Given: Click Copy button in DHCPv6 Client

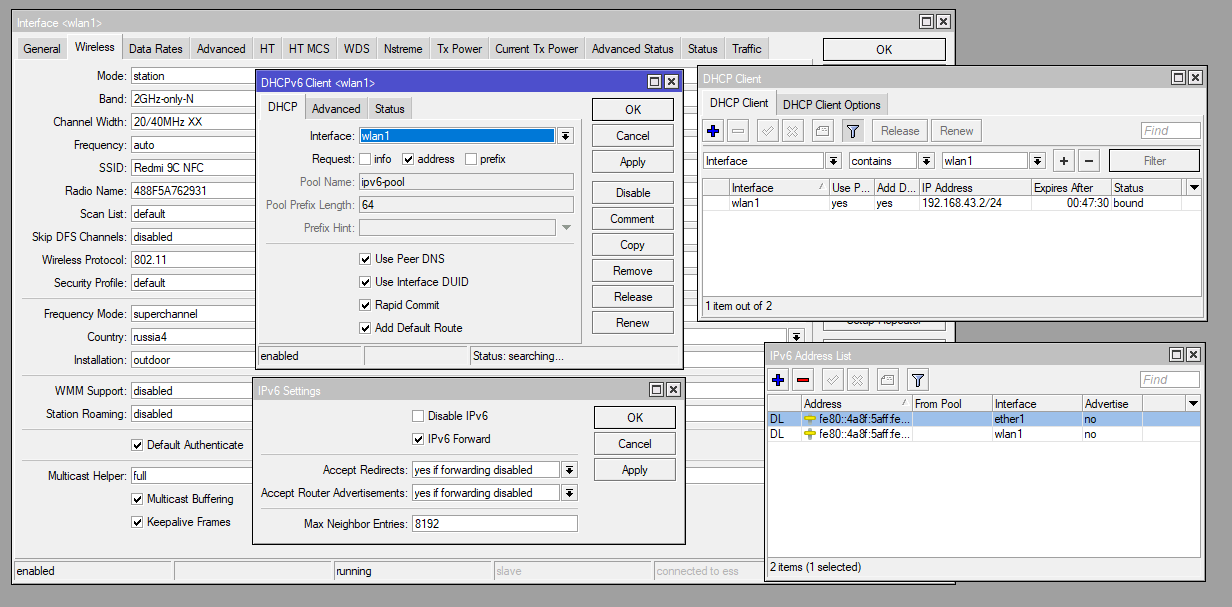Looking at the screenshot, I should coord(633,245).
